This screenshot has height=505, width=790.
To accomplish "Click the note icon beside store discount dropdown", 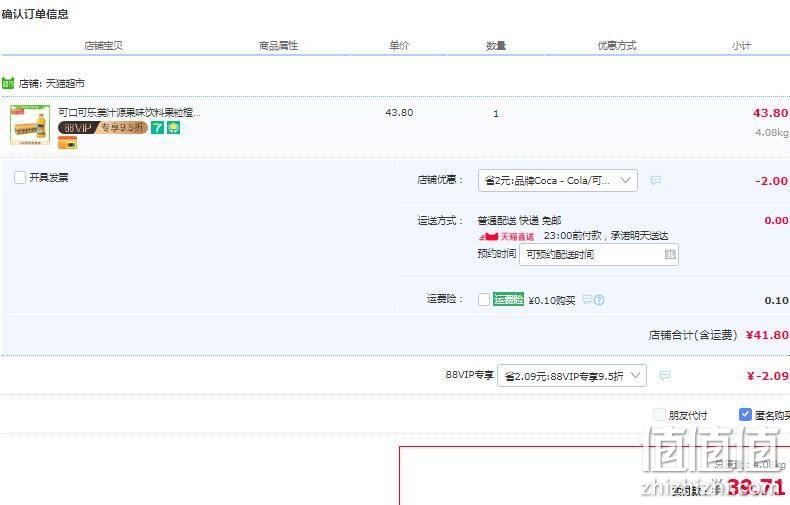I will click(x=655, y=180).
